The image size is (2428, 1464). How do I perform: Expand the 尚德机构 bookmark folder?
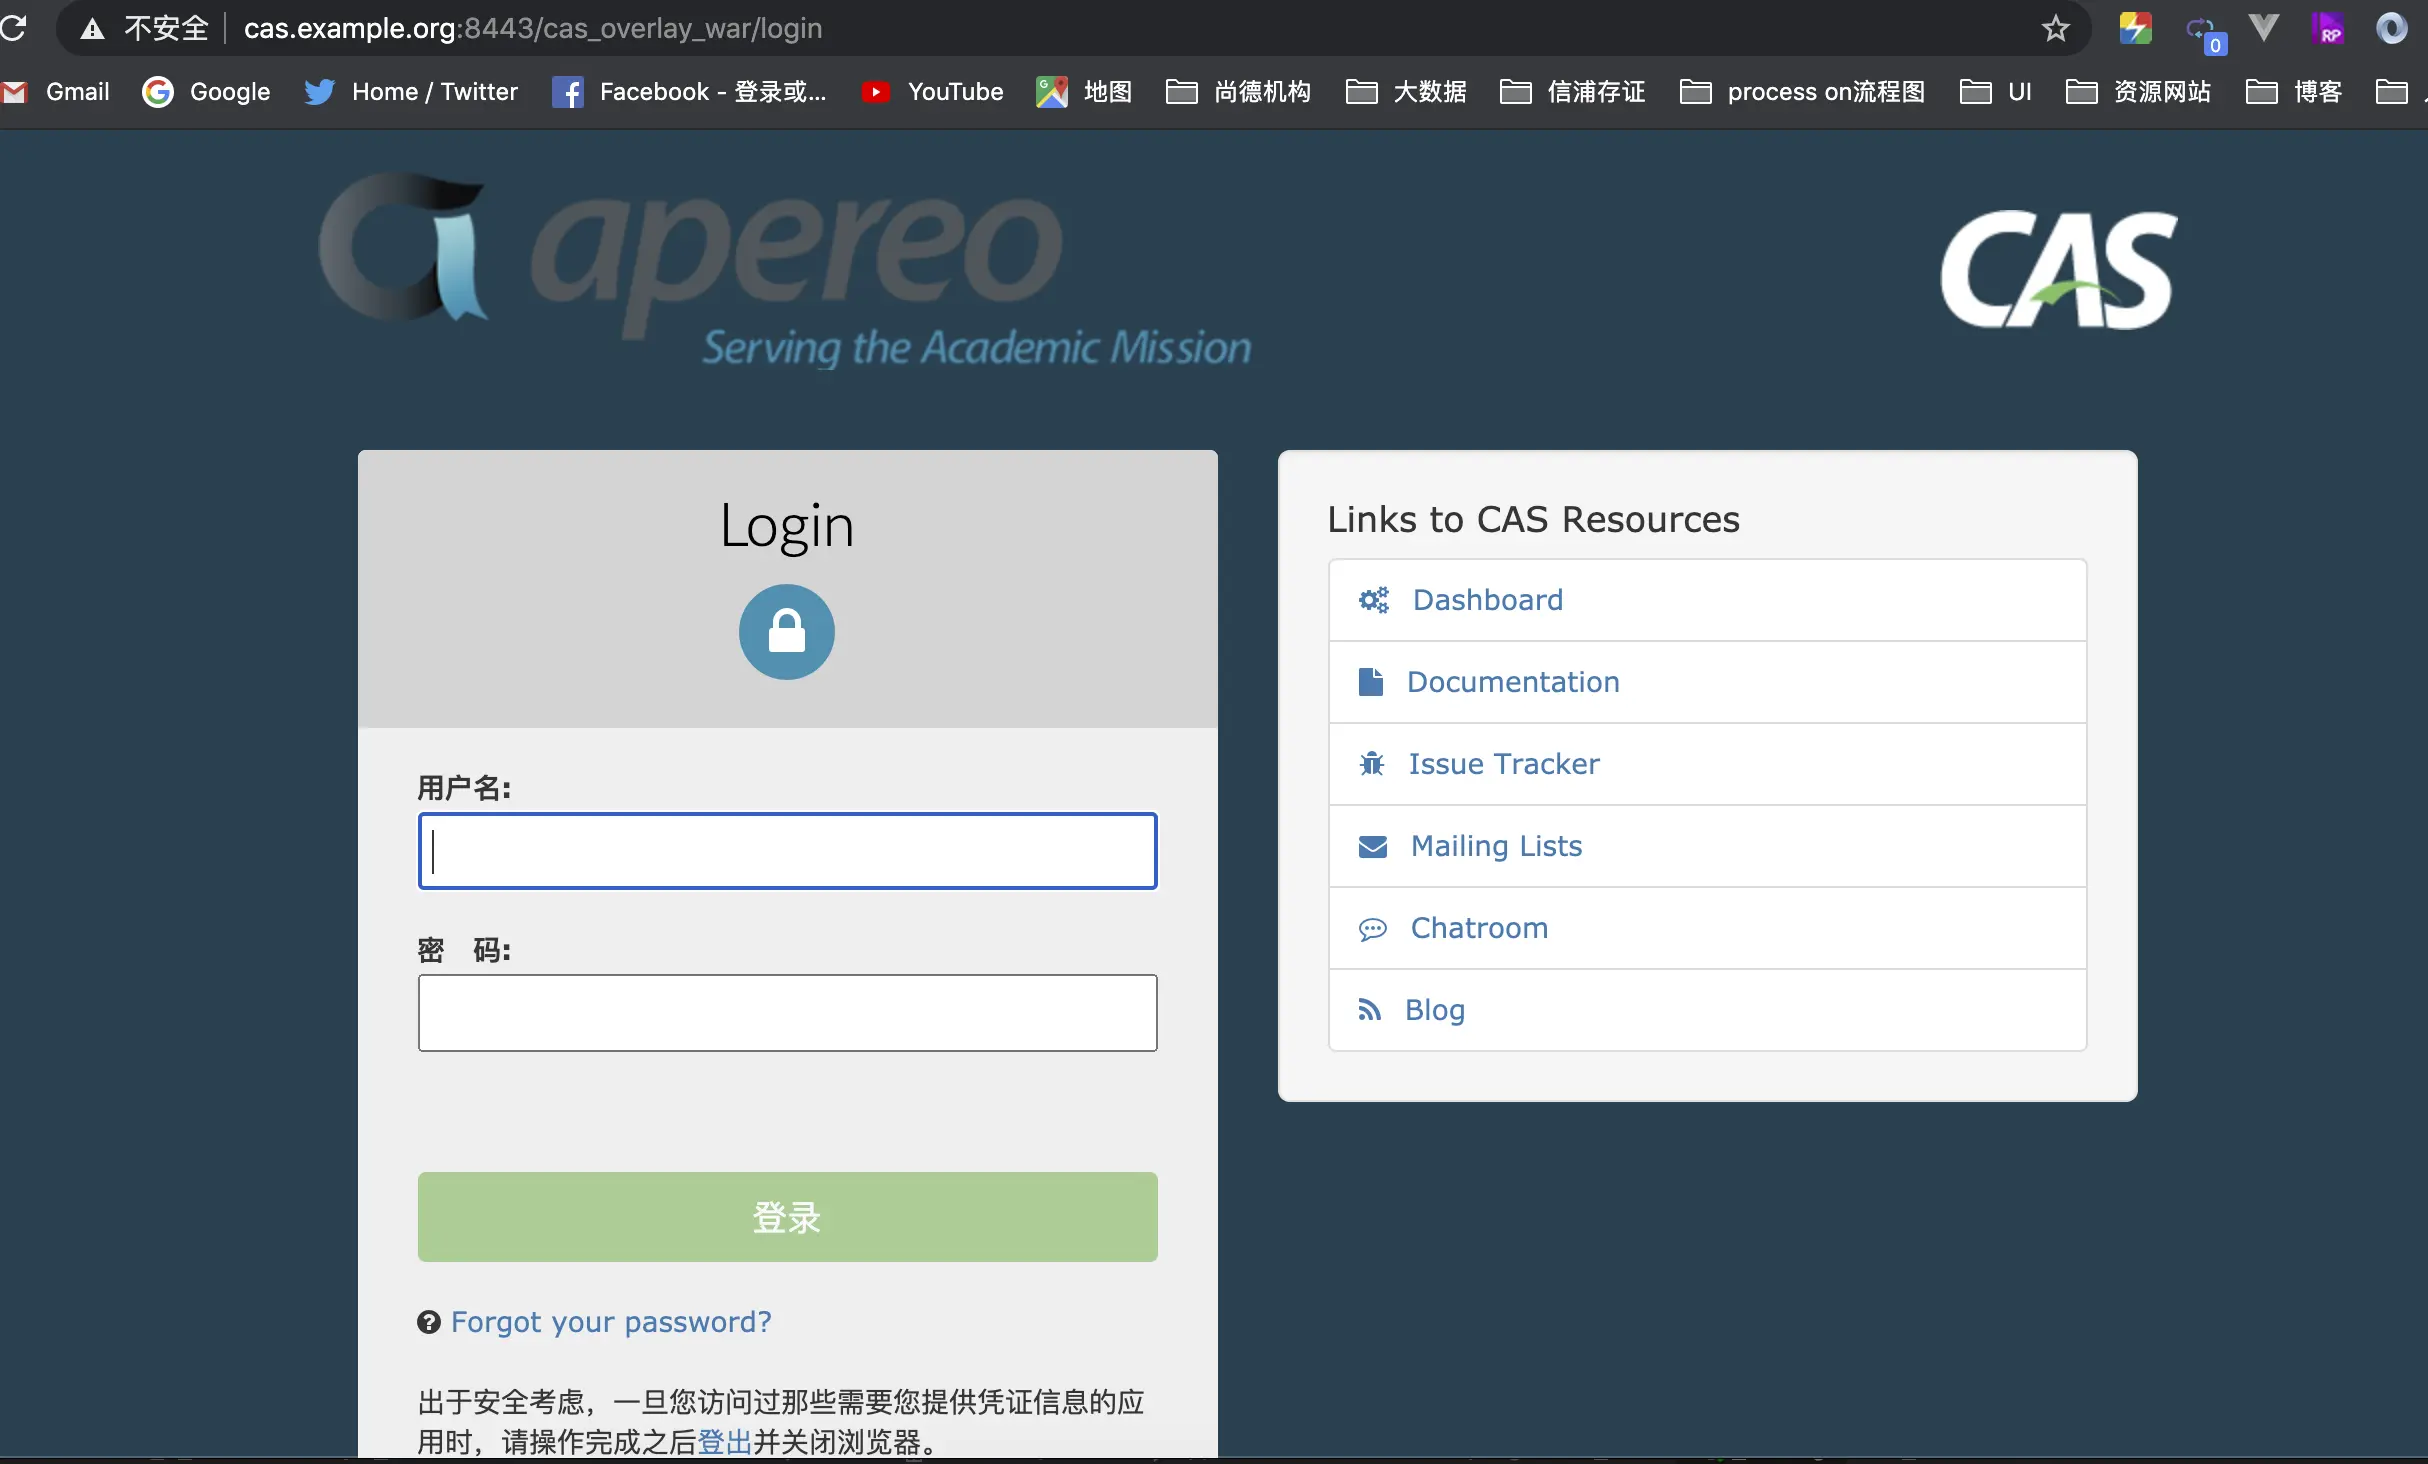[1238, 92]
